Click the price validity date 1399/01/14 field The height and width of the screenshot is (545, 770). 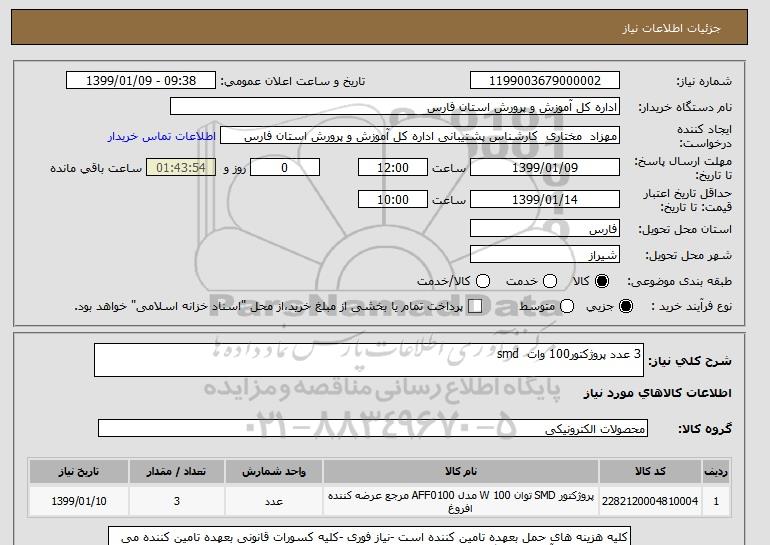[x=545, y=199]
